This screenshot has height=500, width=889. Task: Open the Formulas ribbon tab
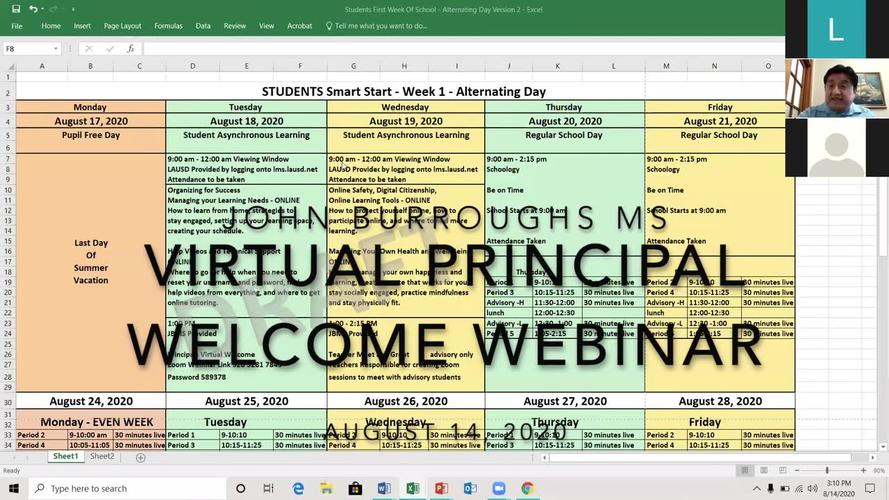point(168,26)
